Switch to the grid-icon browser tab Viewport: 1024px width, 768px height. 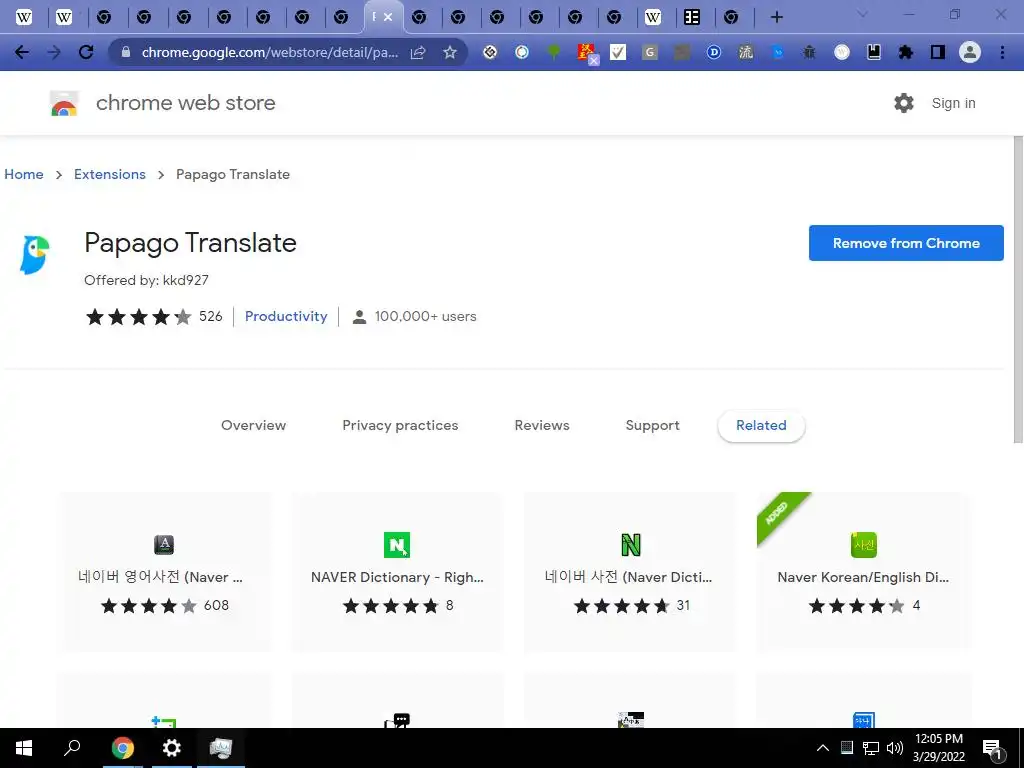(692, 17)
